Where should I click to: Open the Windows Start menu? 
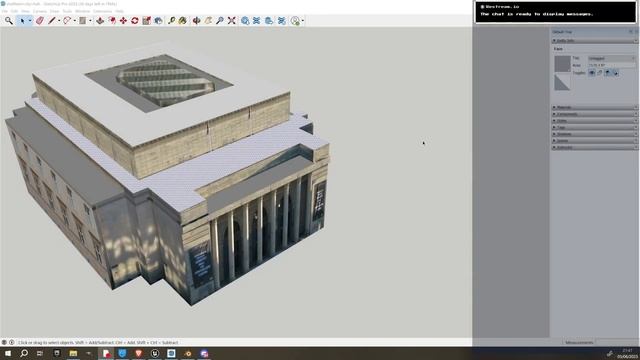pyautogui.click(x=8, y=353)
